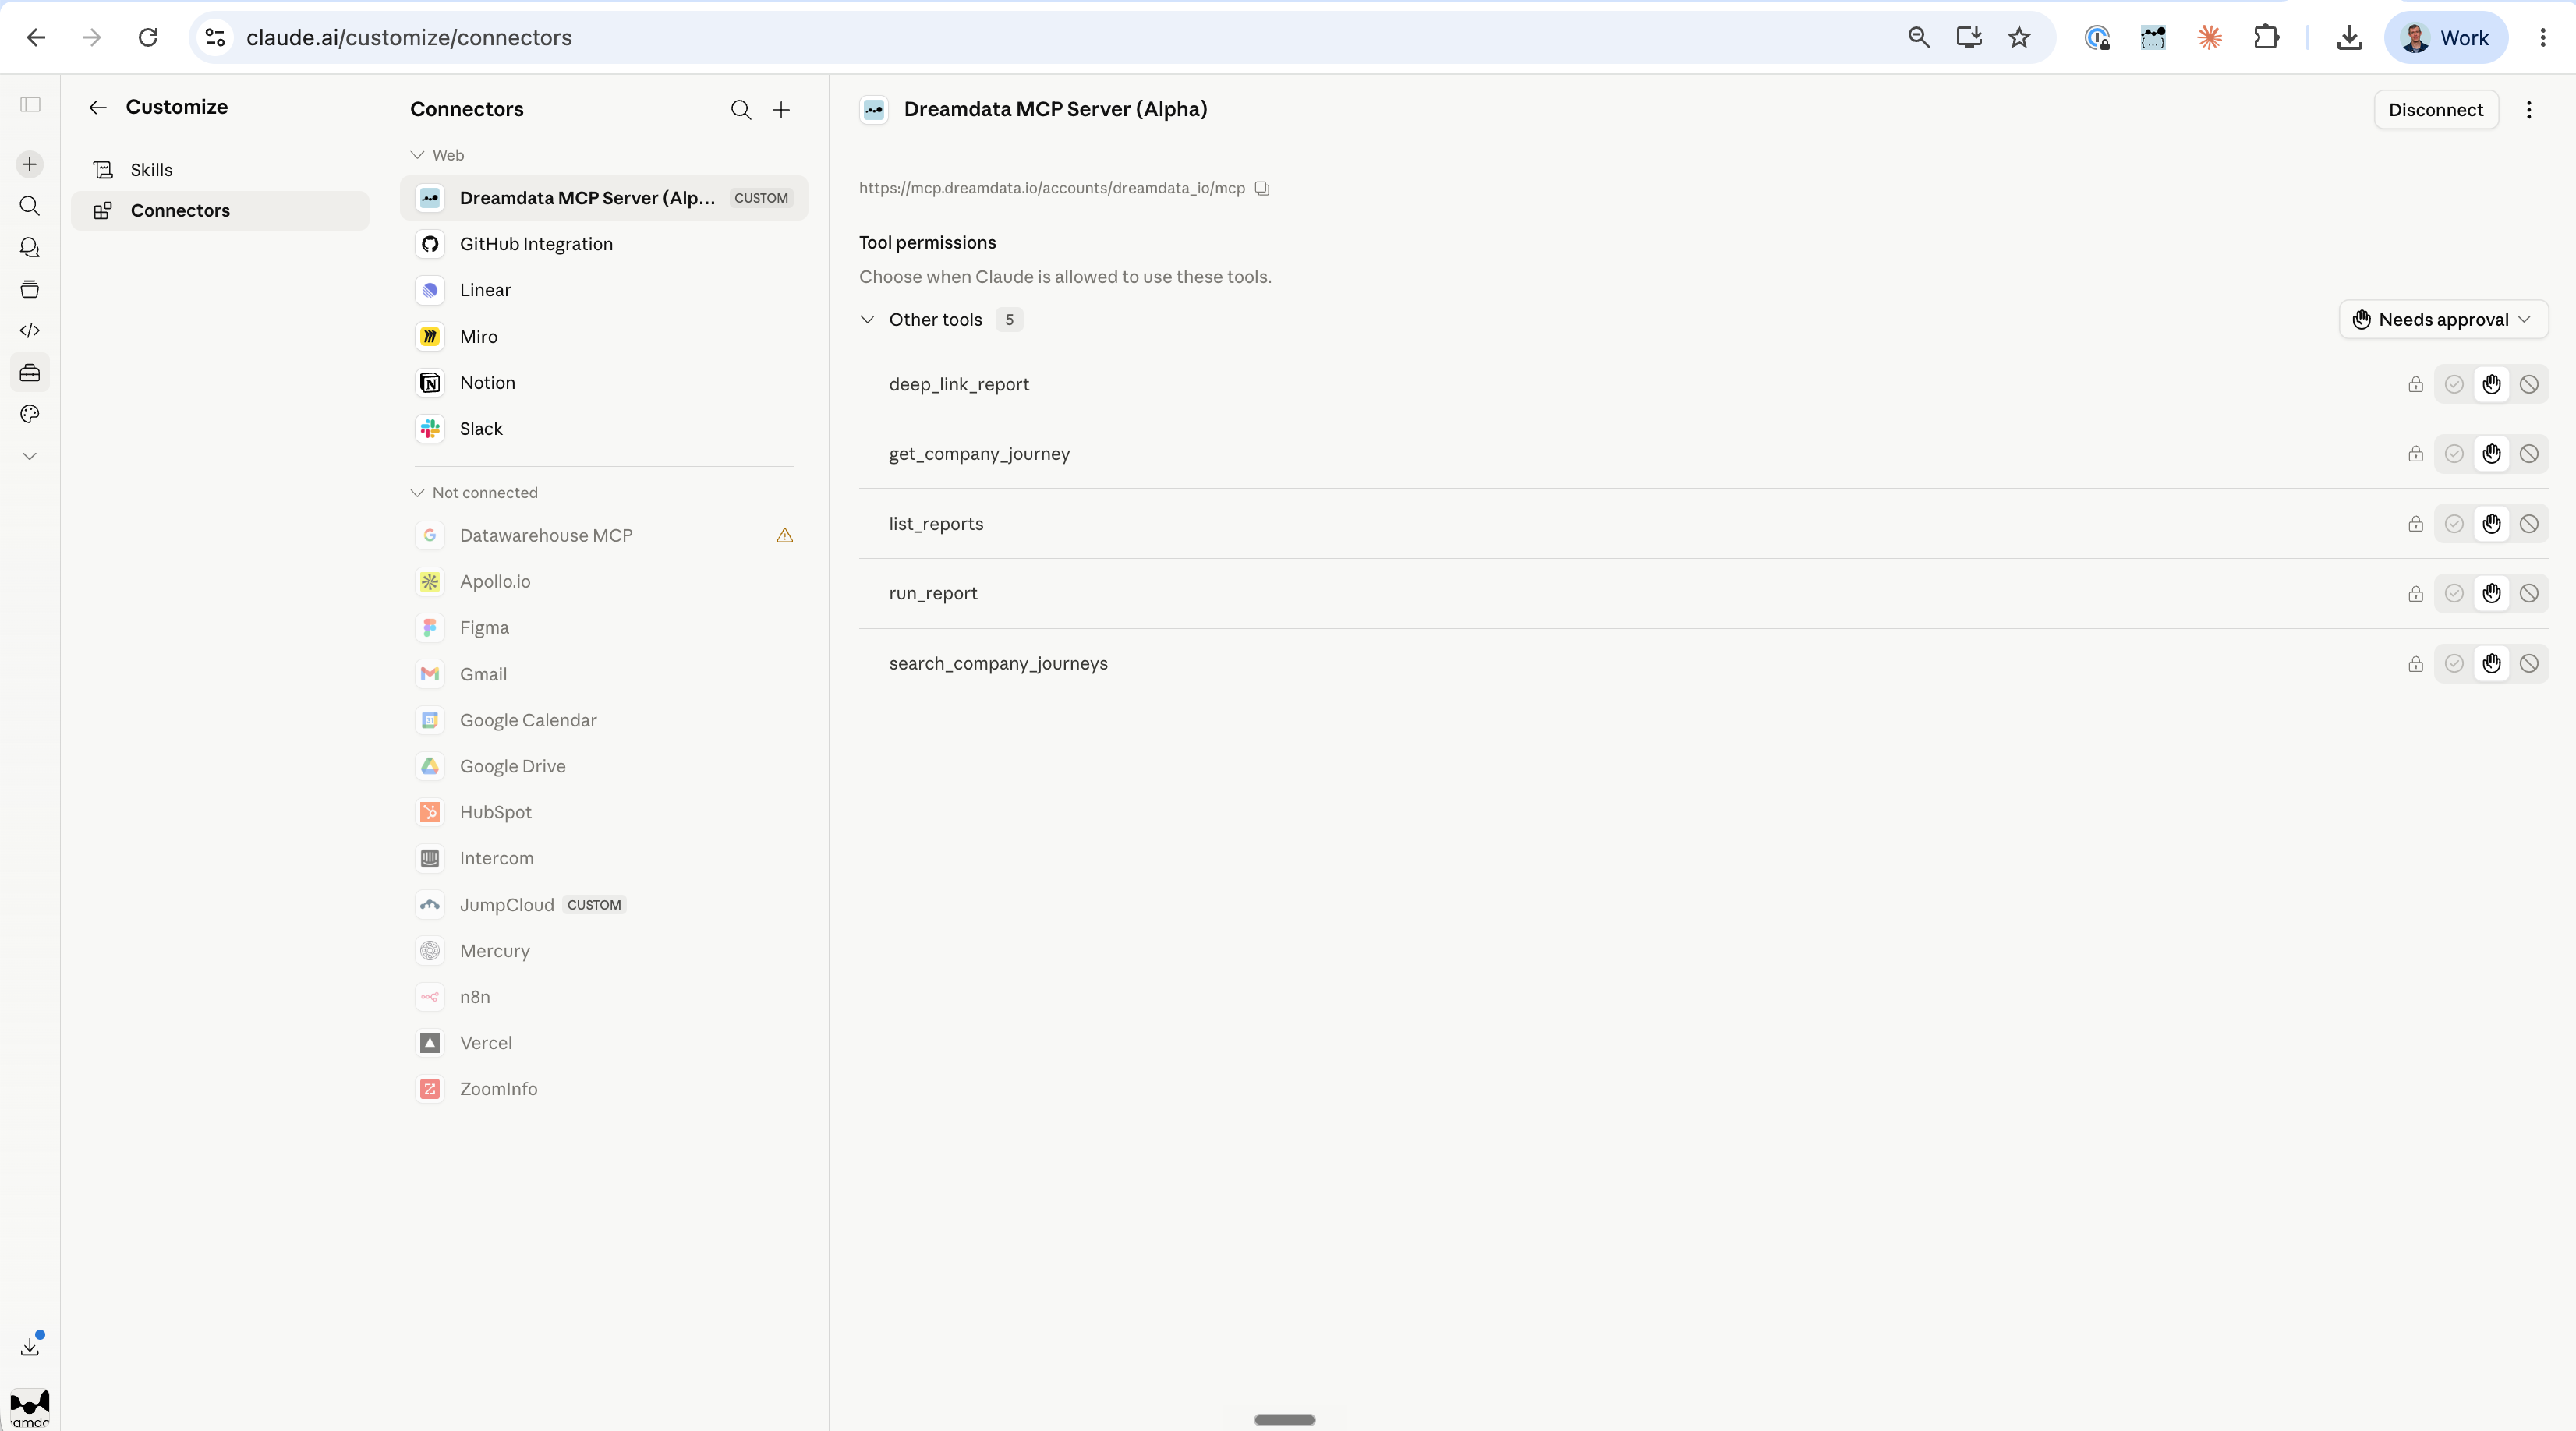Open the Connectors section

click(220, 211)
